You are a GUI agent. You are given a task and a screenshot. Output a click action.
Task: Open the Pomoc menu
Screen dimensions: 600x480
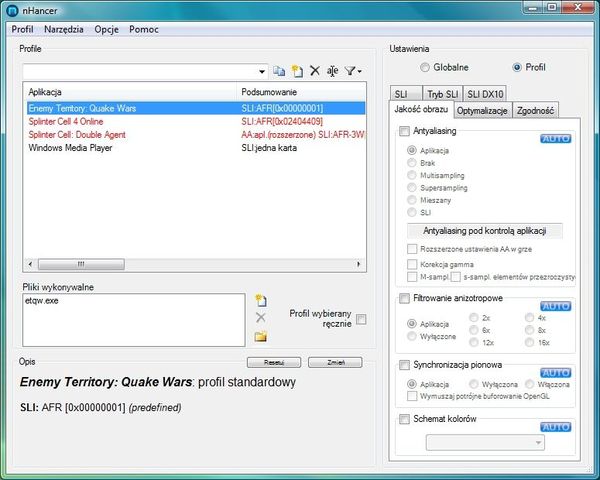click(143, 29)
